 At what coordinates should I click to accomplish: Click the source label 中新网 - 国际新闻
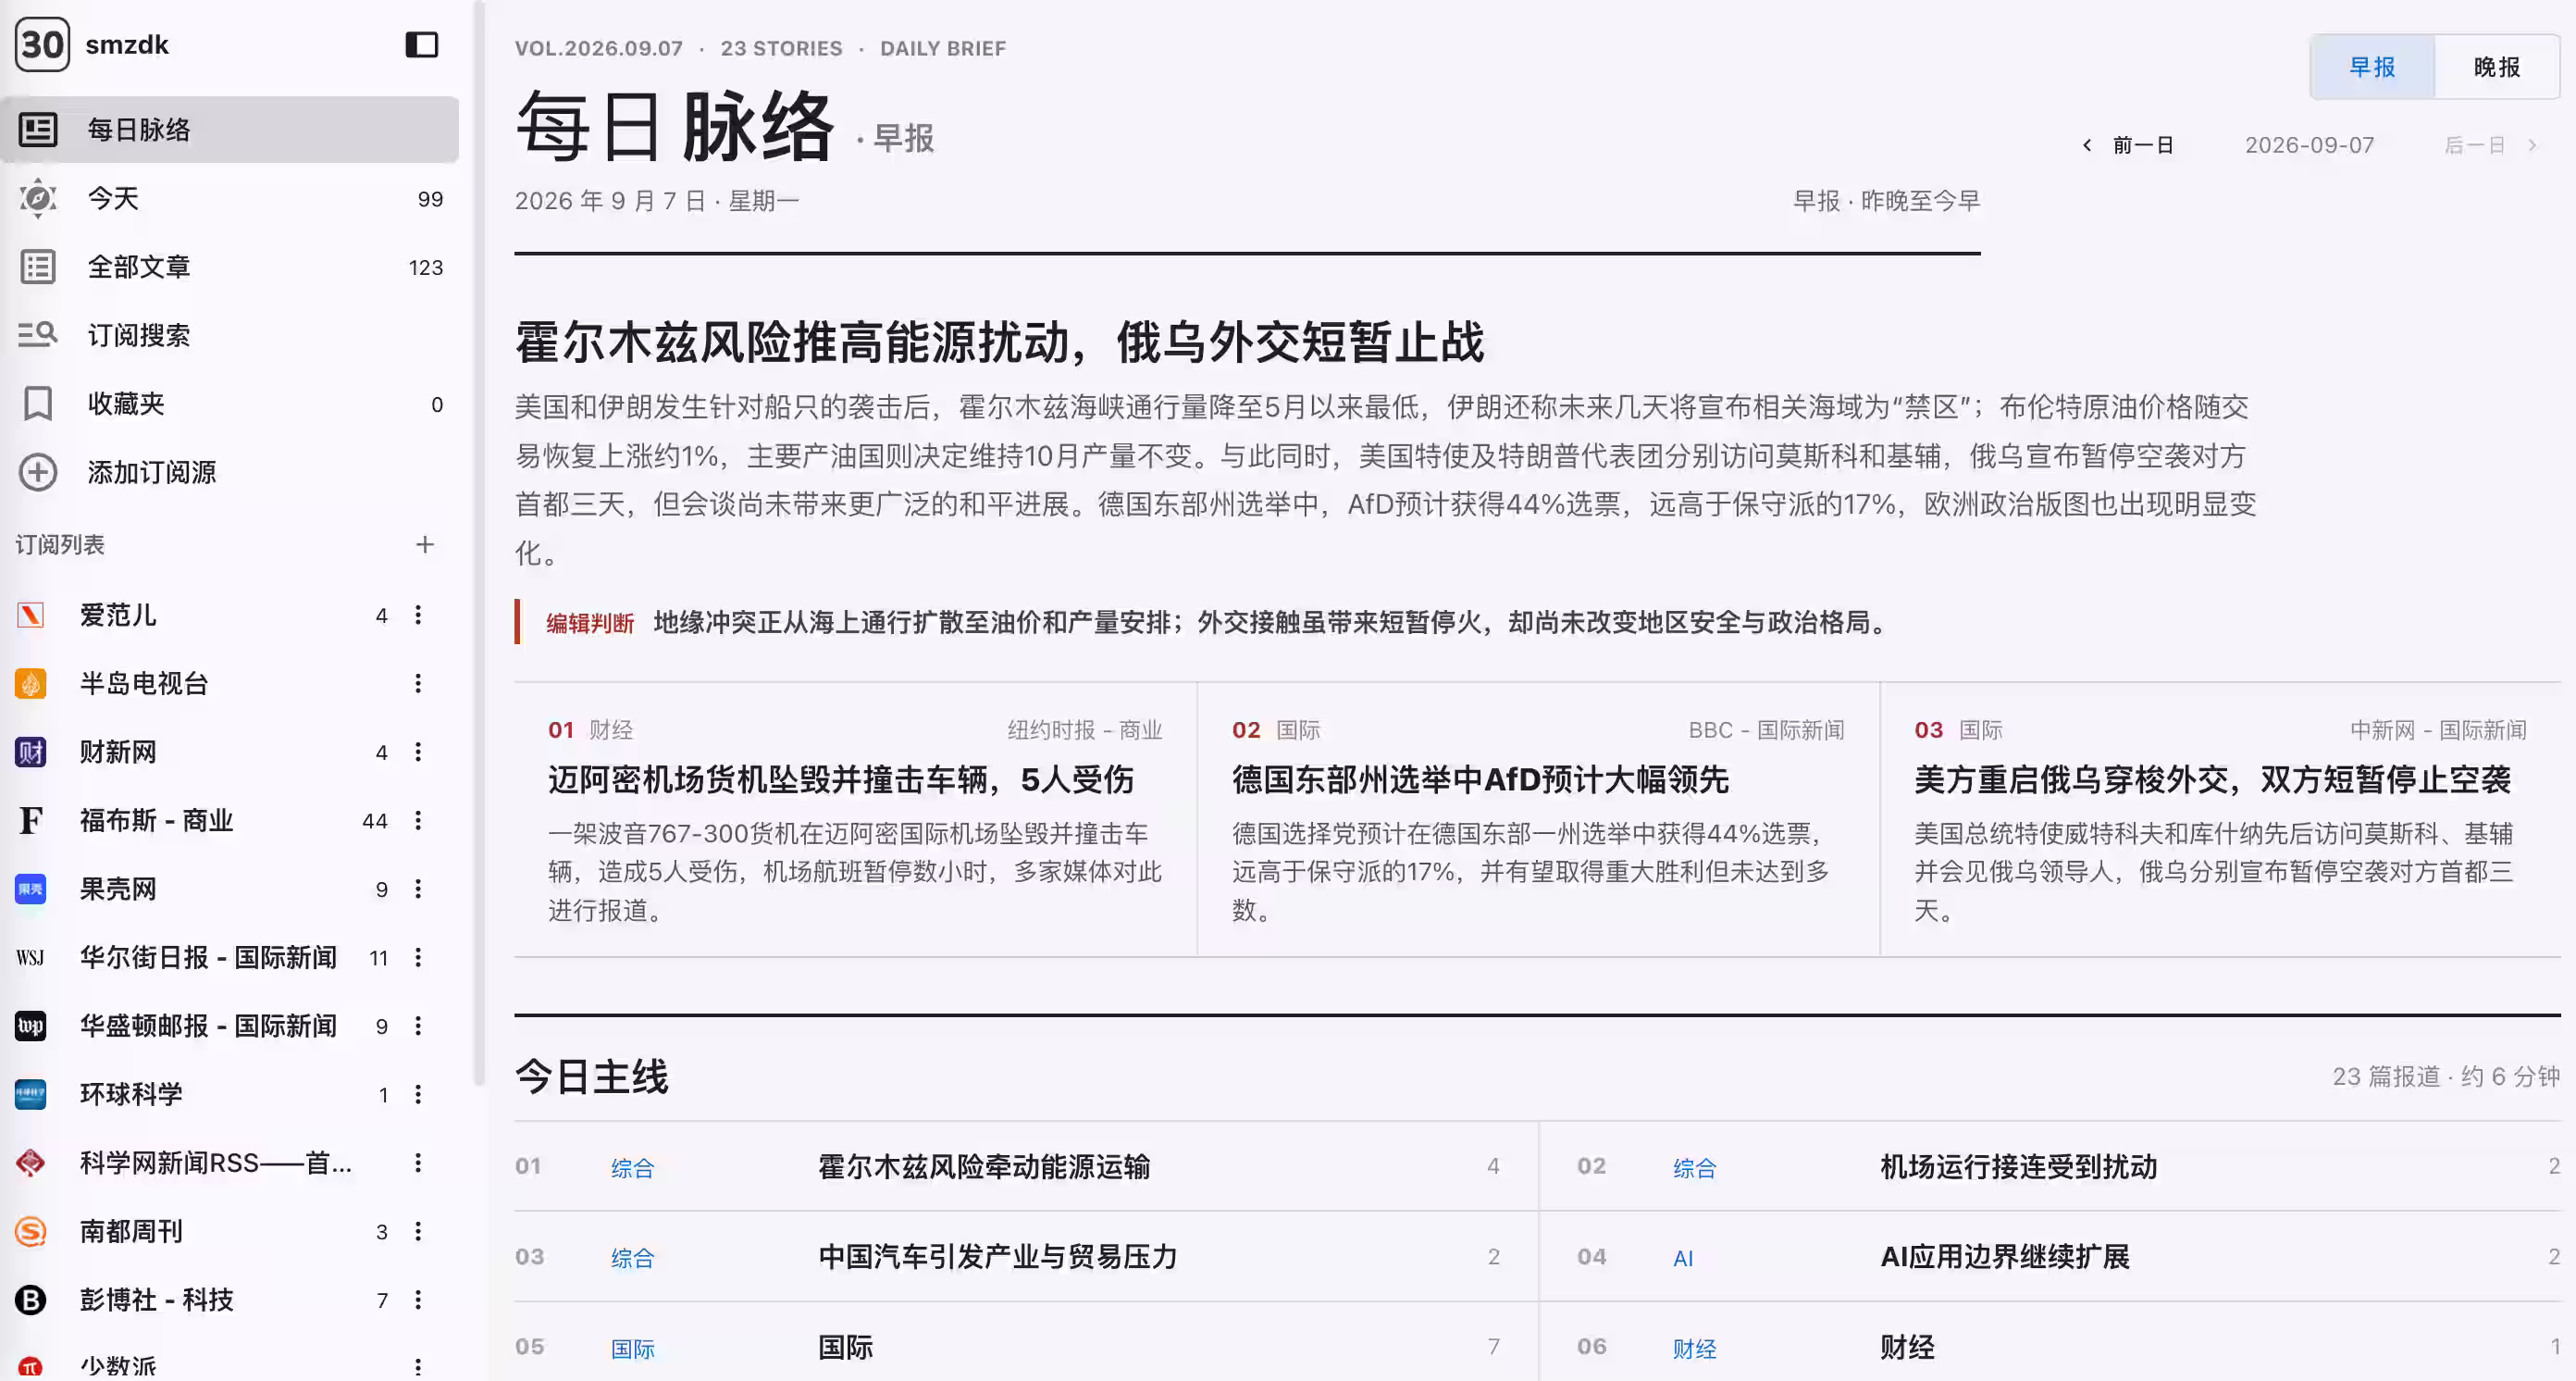tap(2438, 731)
